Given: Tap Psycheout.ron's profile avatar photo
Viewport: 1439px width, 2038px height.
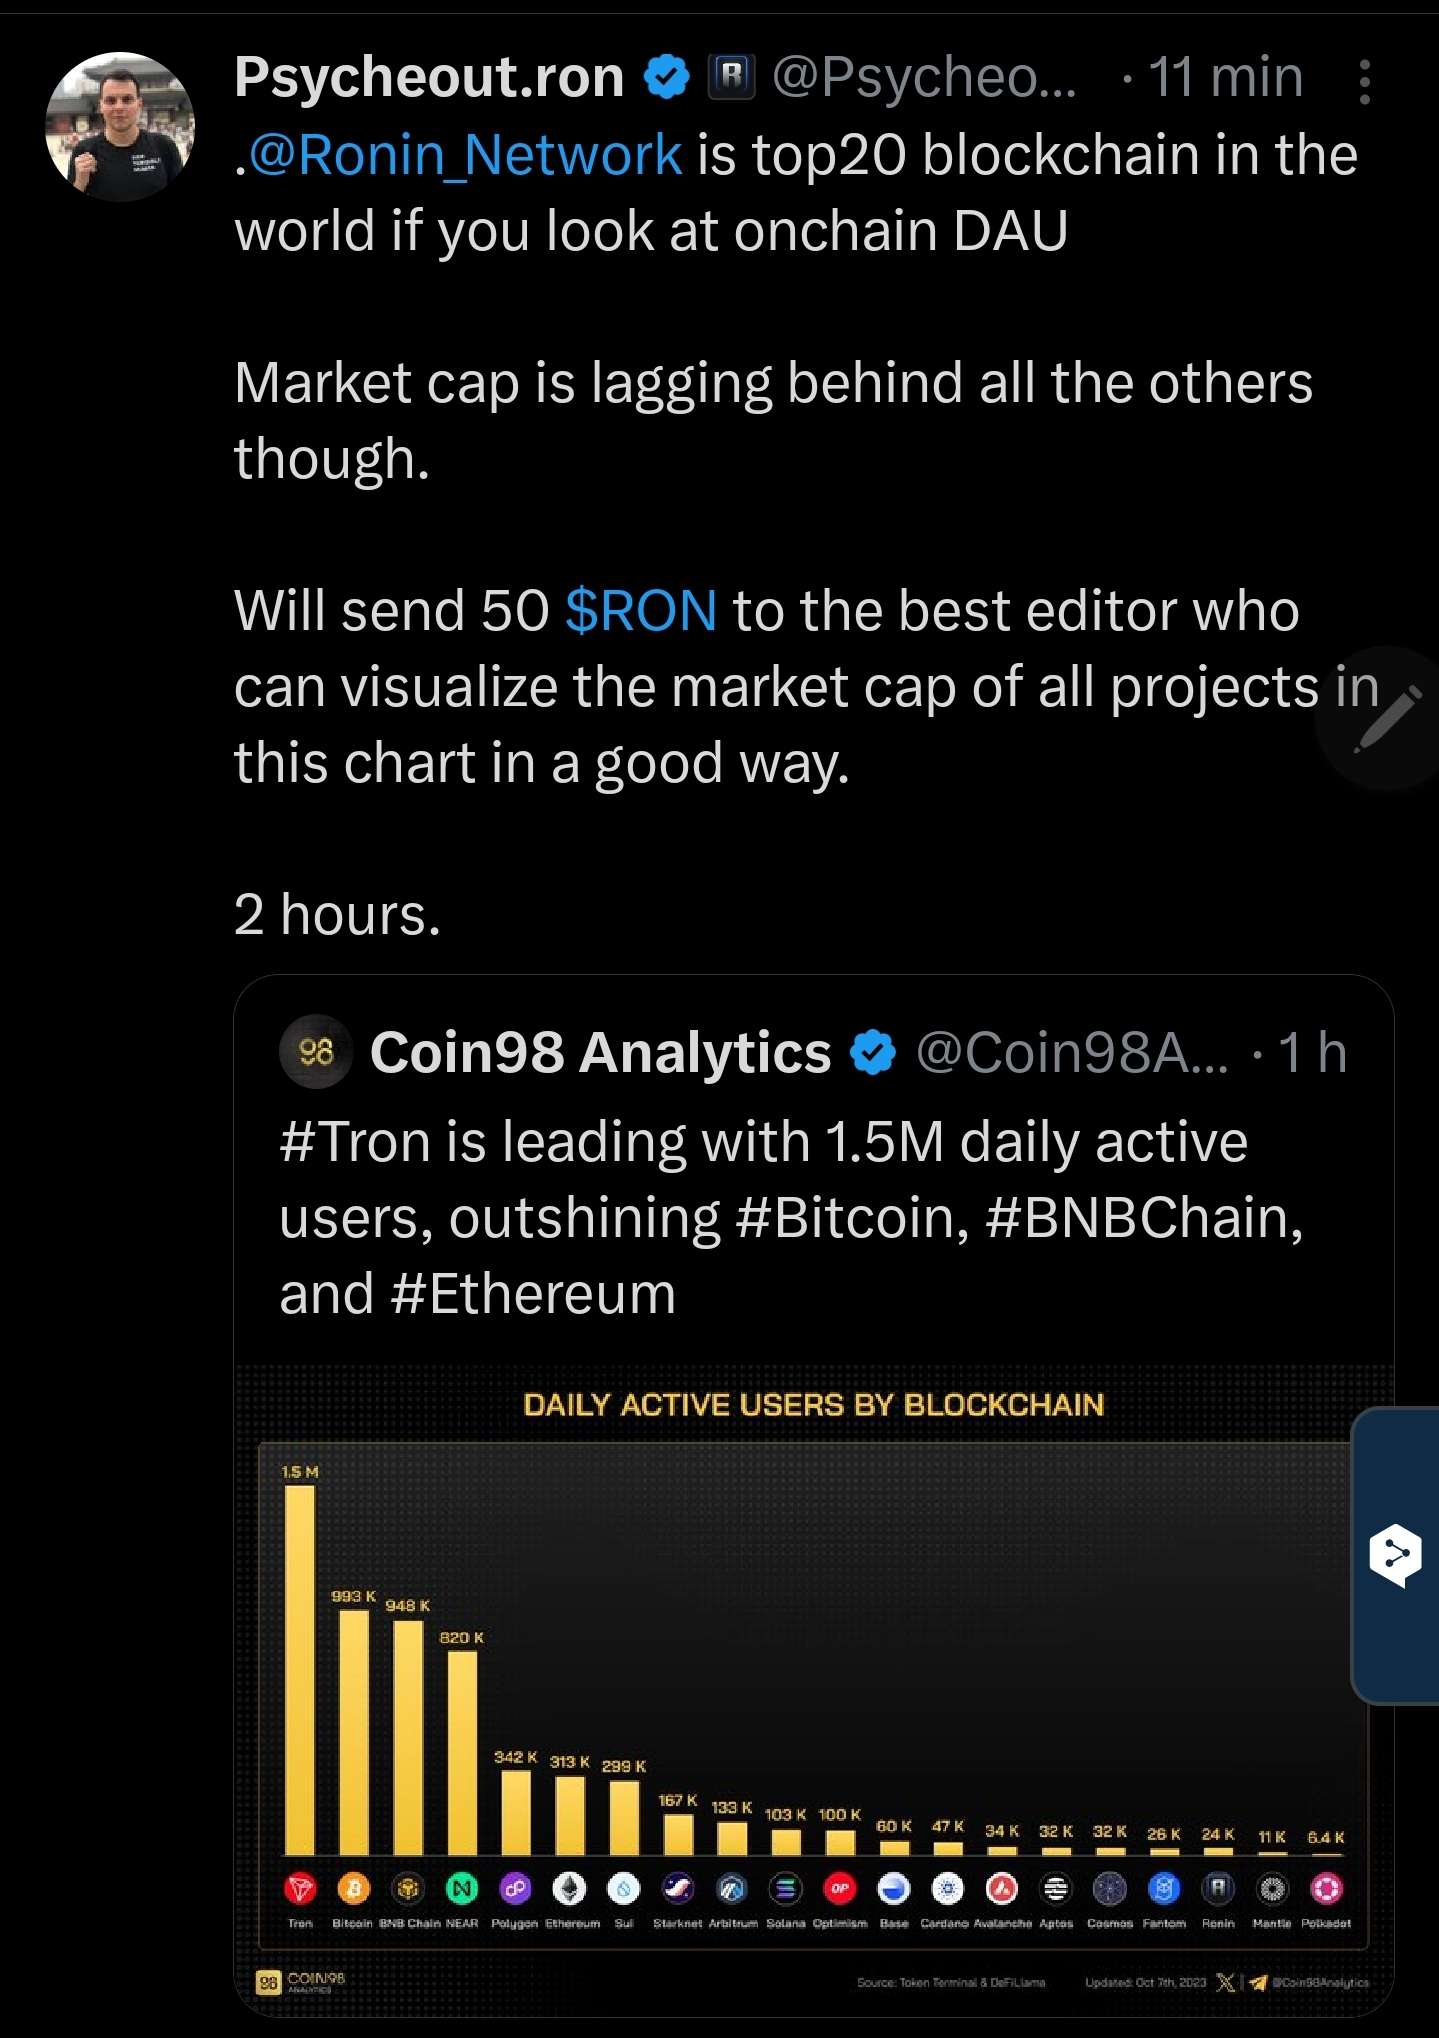Looking at the screenshot, I should (120, 127).
